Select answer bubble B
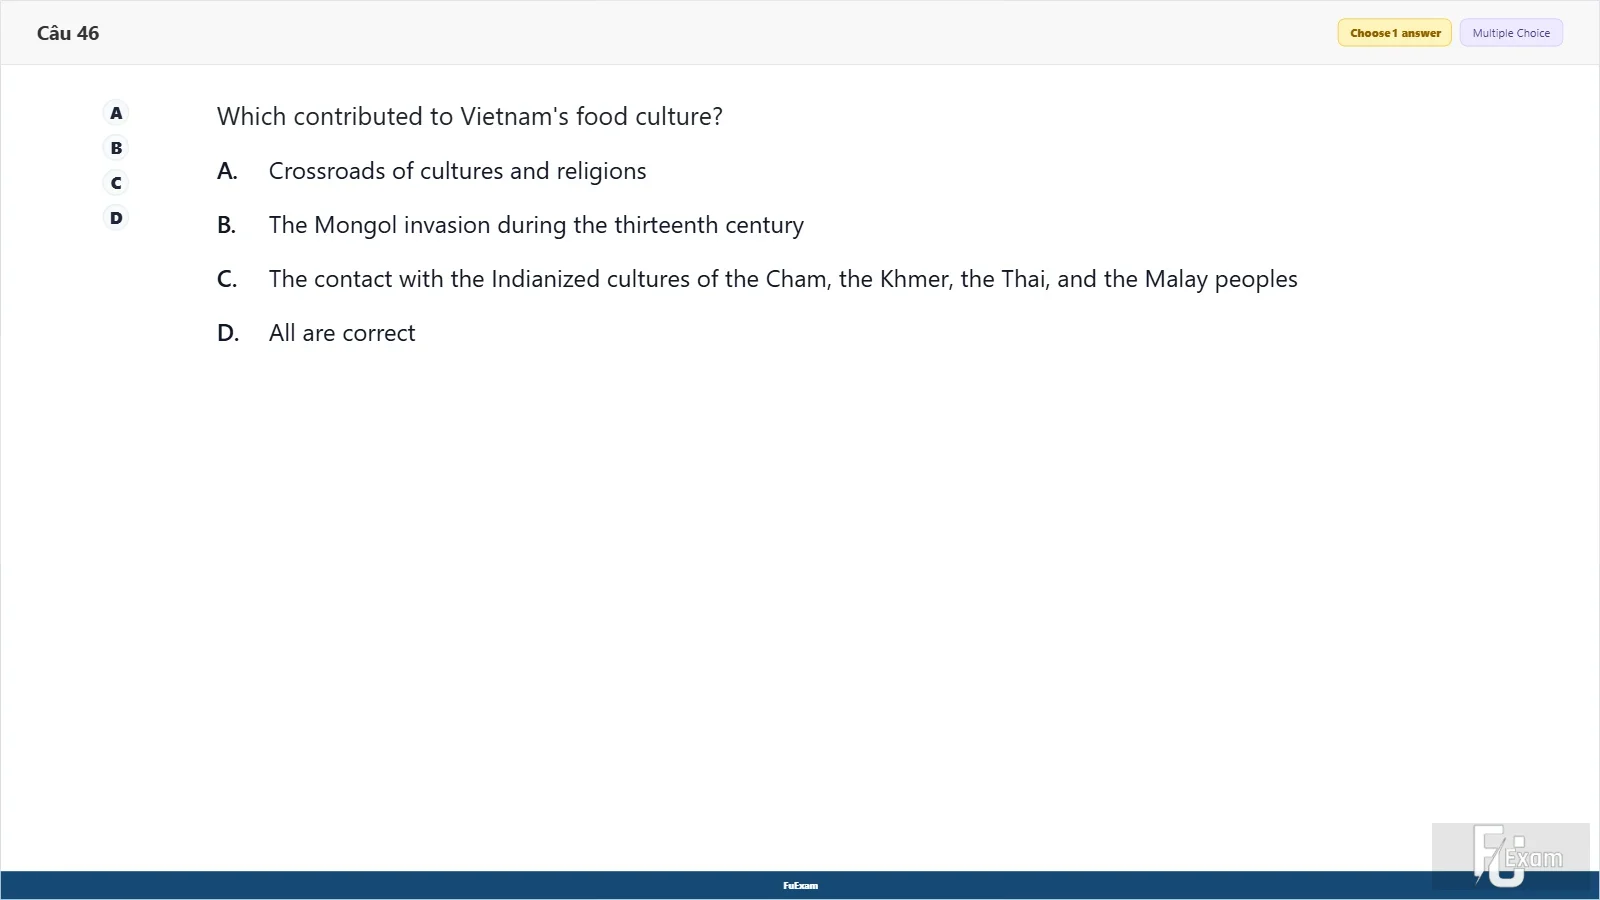 (x=116, y=148)
